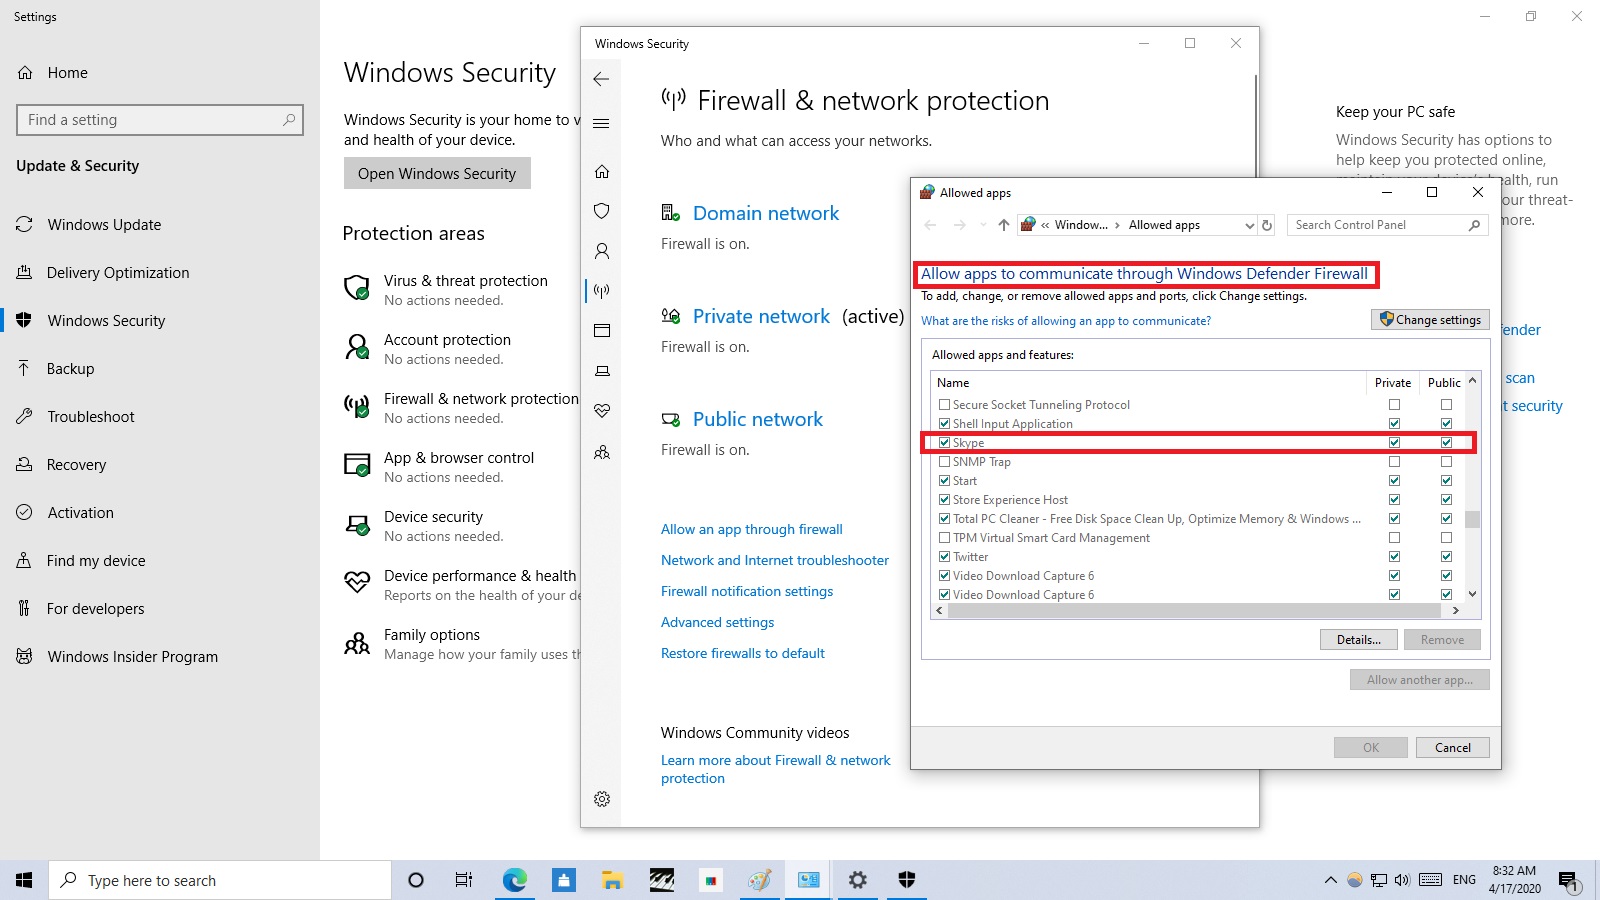
Task: Click Find a setting search box
Action: [x=160, y=120]
